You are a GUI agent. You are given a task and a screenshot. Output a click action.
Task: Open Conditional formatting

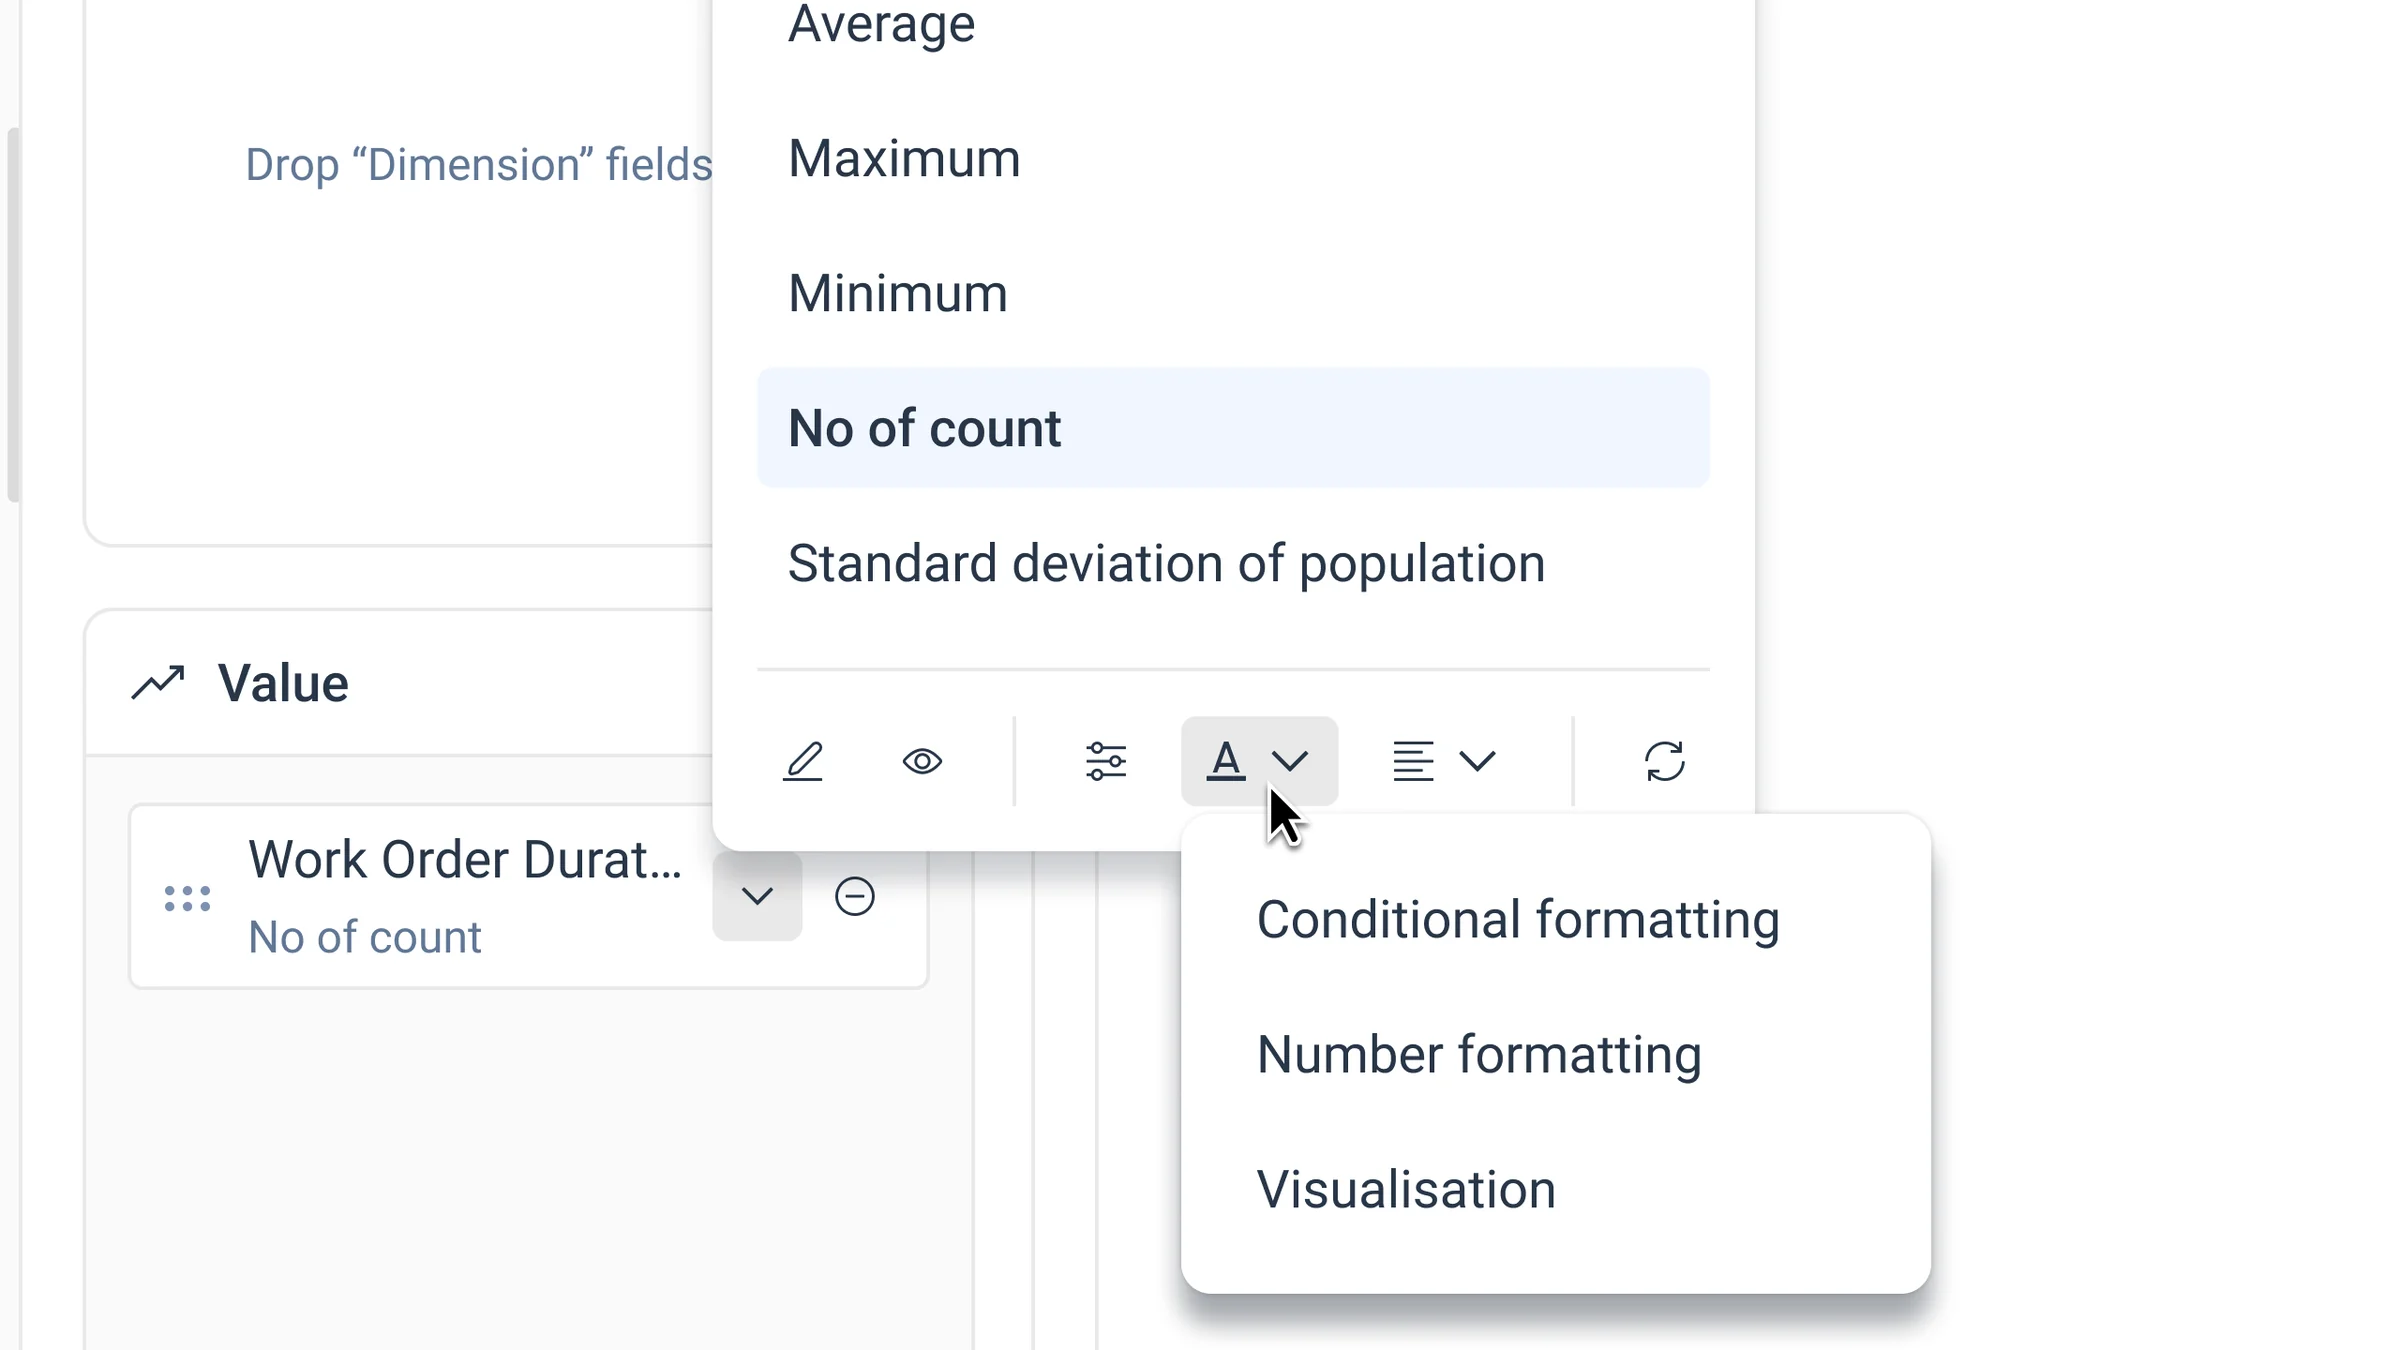pyautogui.click(x=1518, y=919)
